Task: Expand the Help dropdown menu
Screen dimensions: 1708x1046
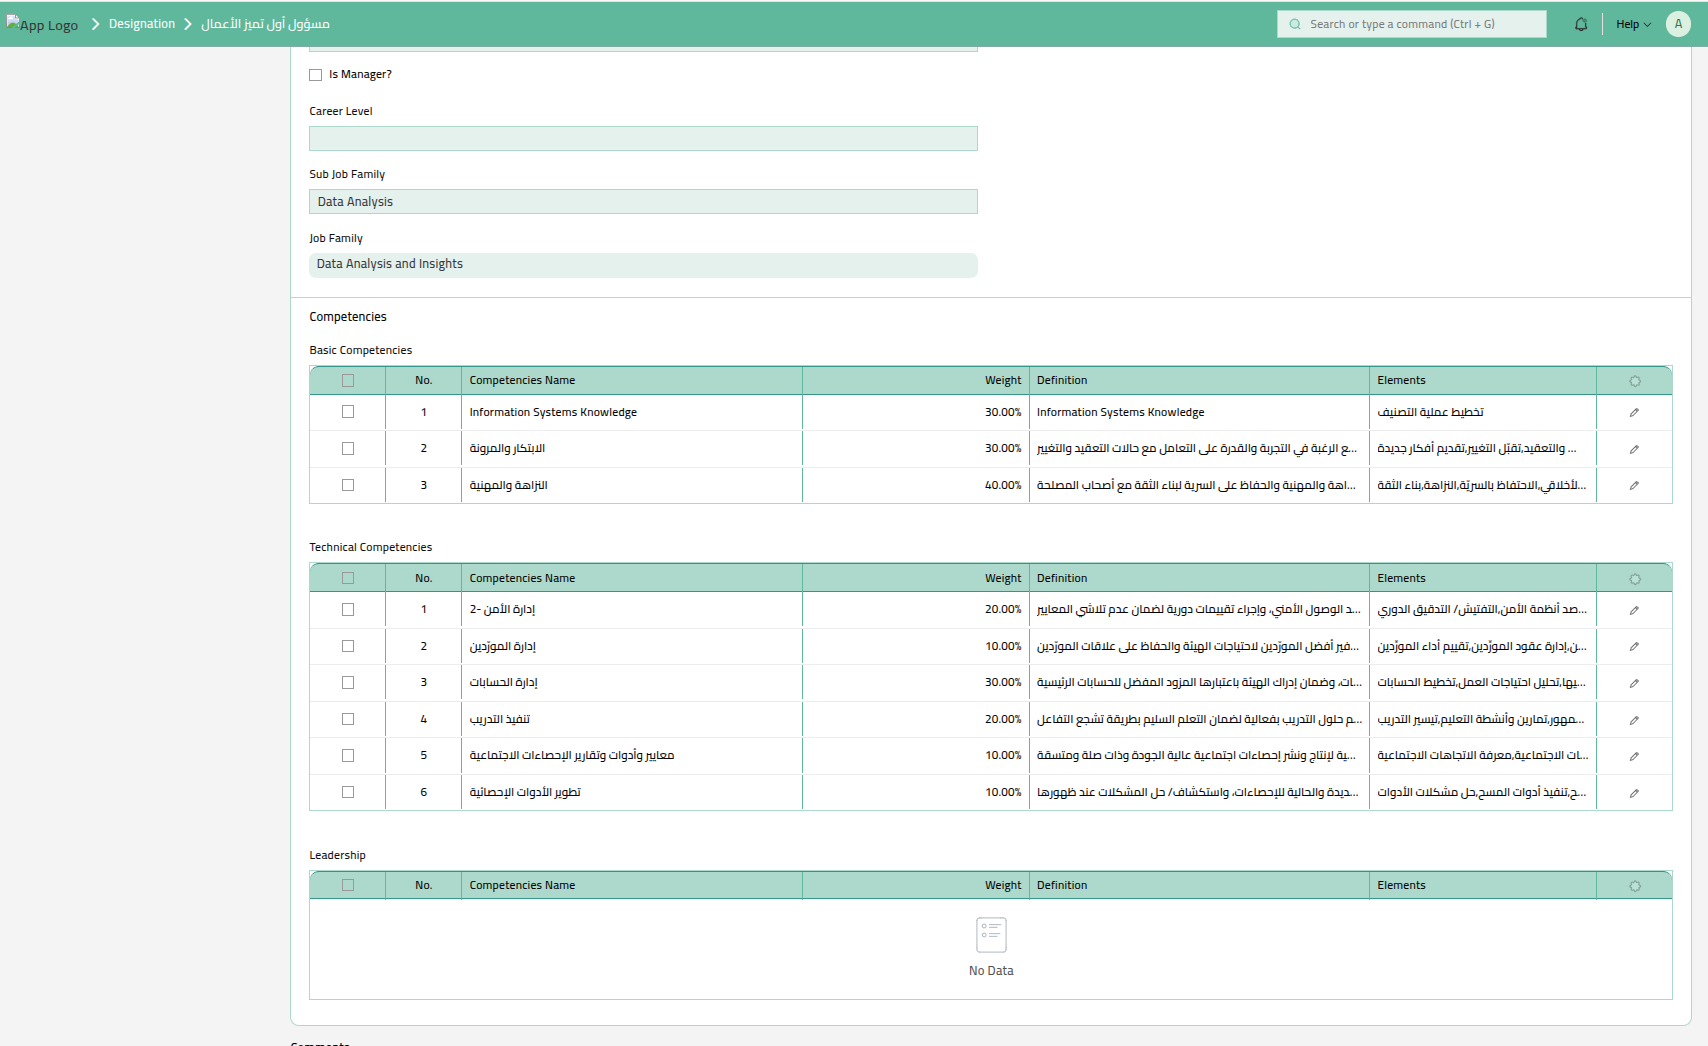Action: 1633,24
